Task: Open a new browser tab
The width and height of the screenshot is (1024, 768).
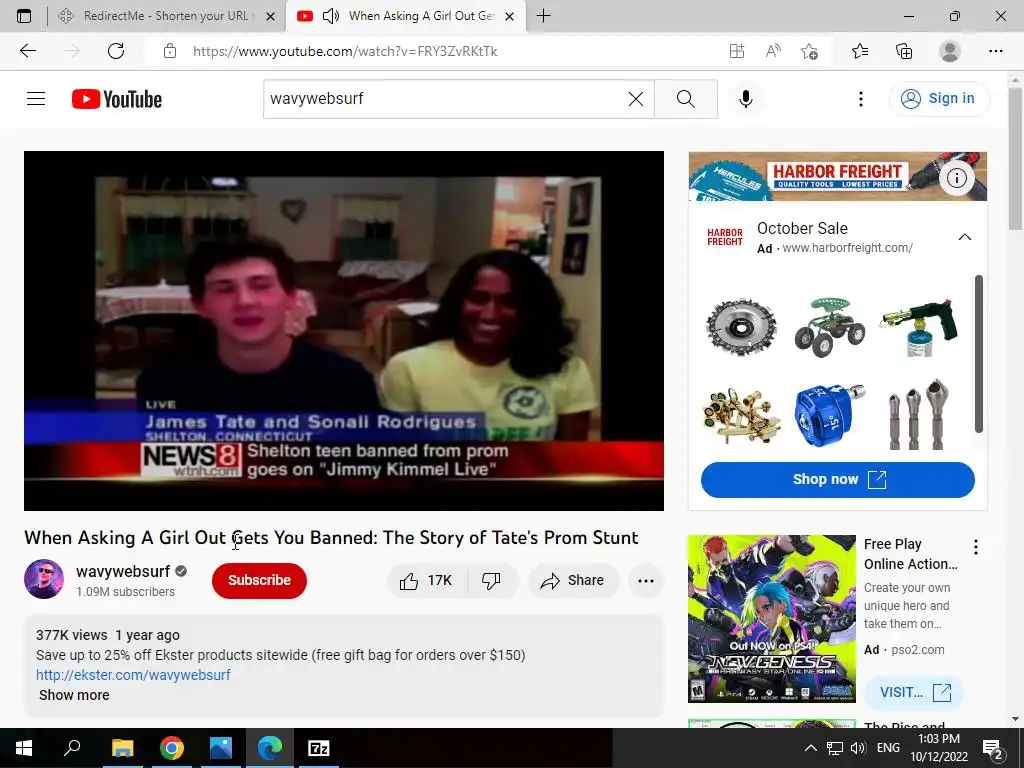Action: tap(543, 16)
